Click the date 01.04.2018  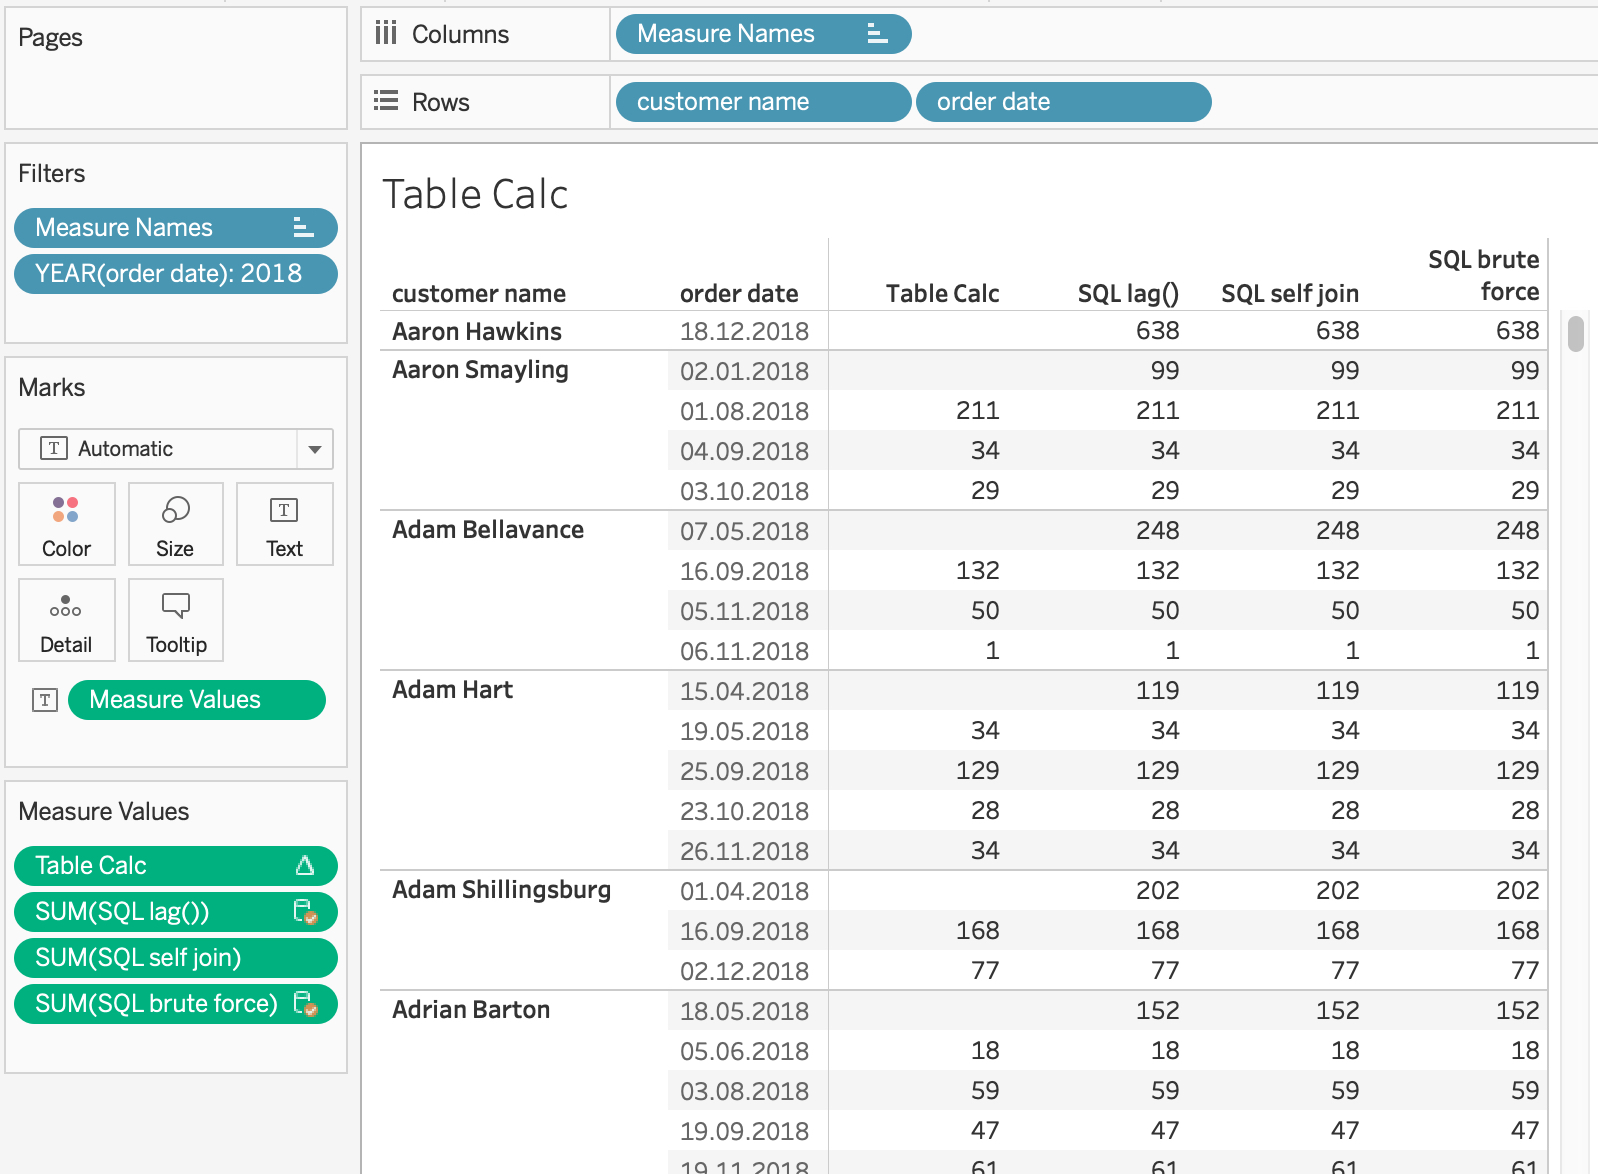744,891
